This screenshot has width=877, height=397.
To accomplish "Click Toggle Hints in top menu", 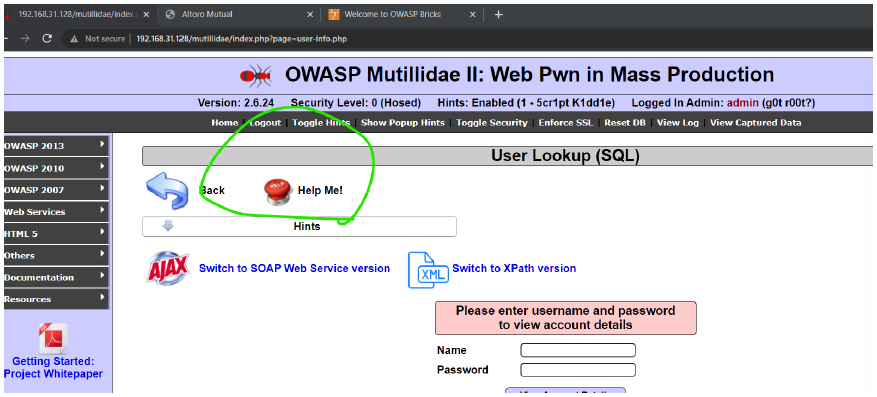I will coord(321,123).
